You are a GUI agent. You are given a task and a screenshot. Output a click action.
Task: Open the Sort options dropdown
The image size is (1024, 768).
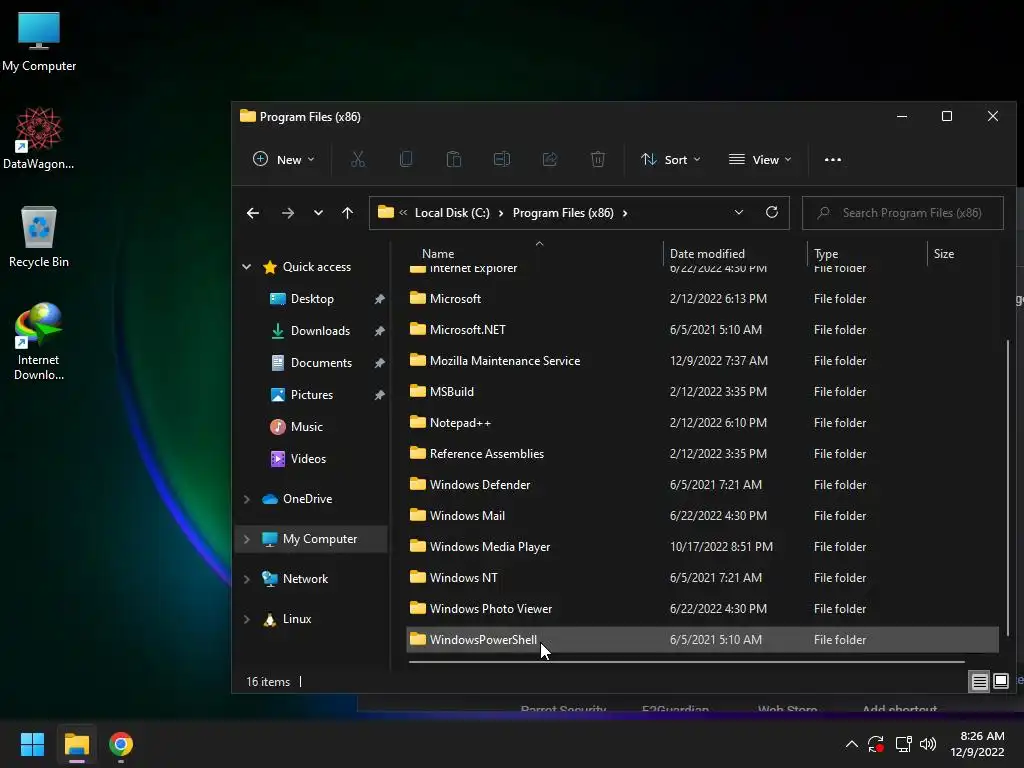671,159
